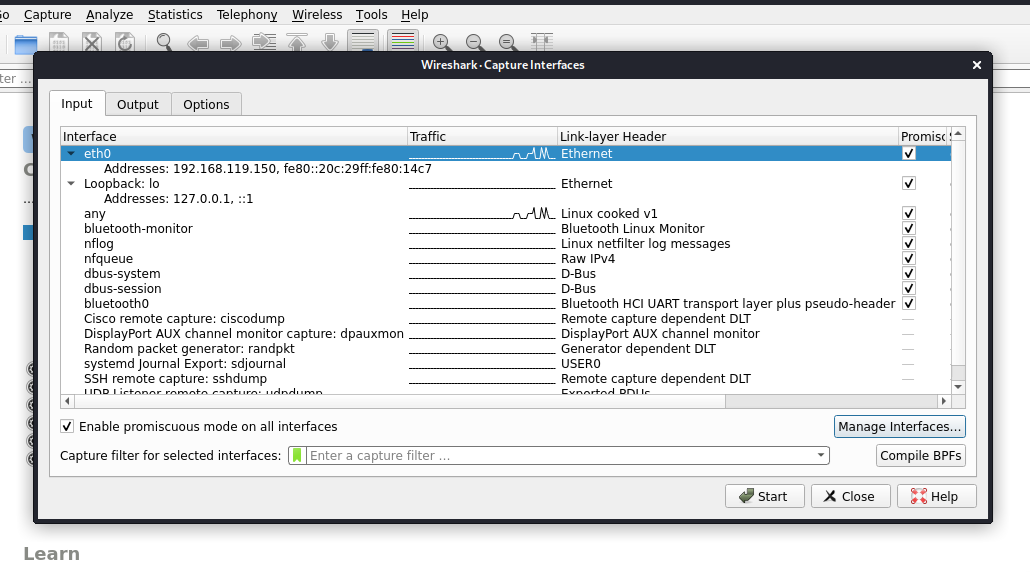1030x572 pixels.
Task: Select the any interface row
Action: click(x=506, y=213)
